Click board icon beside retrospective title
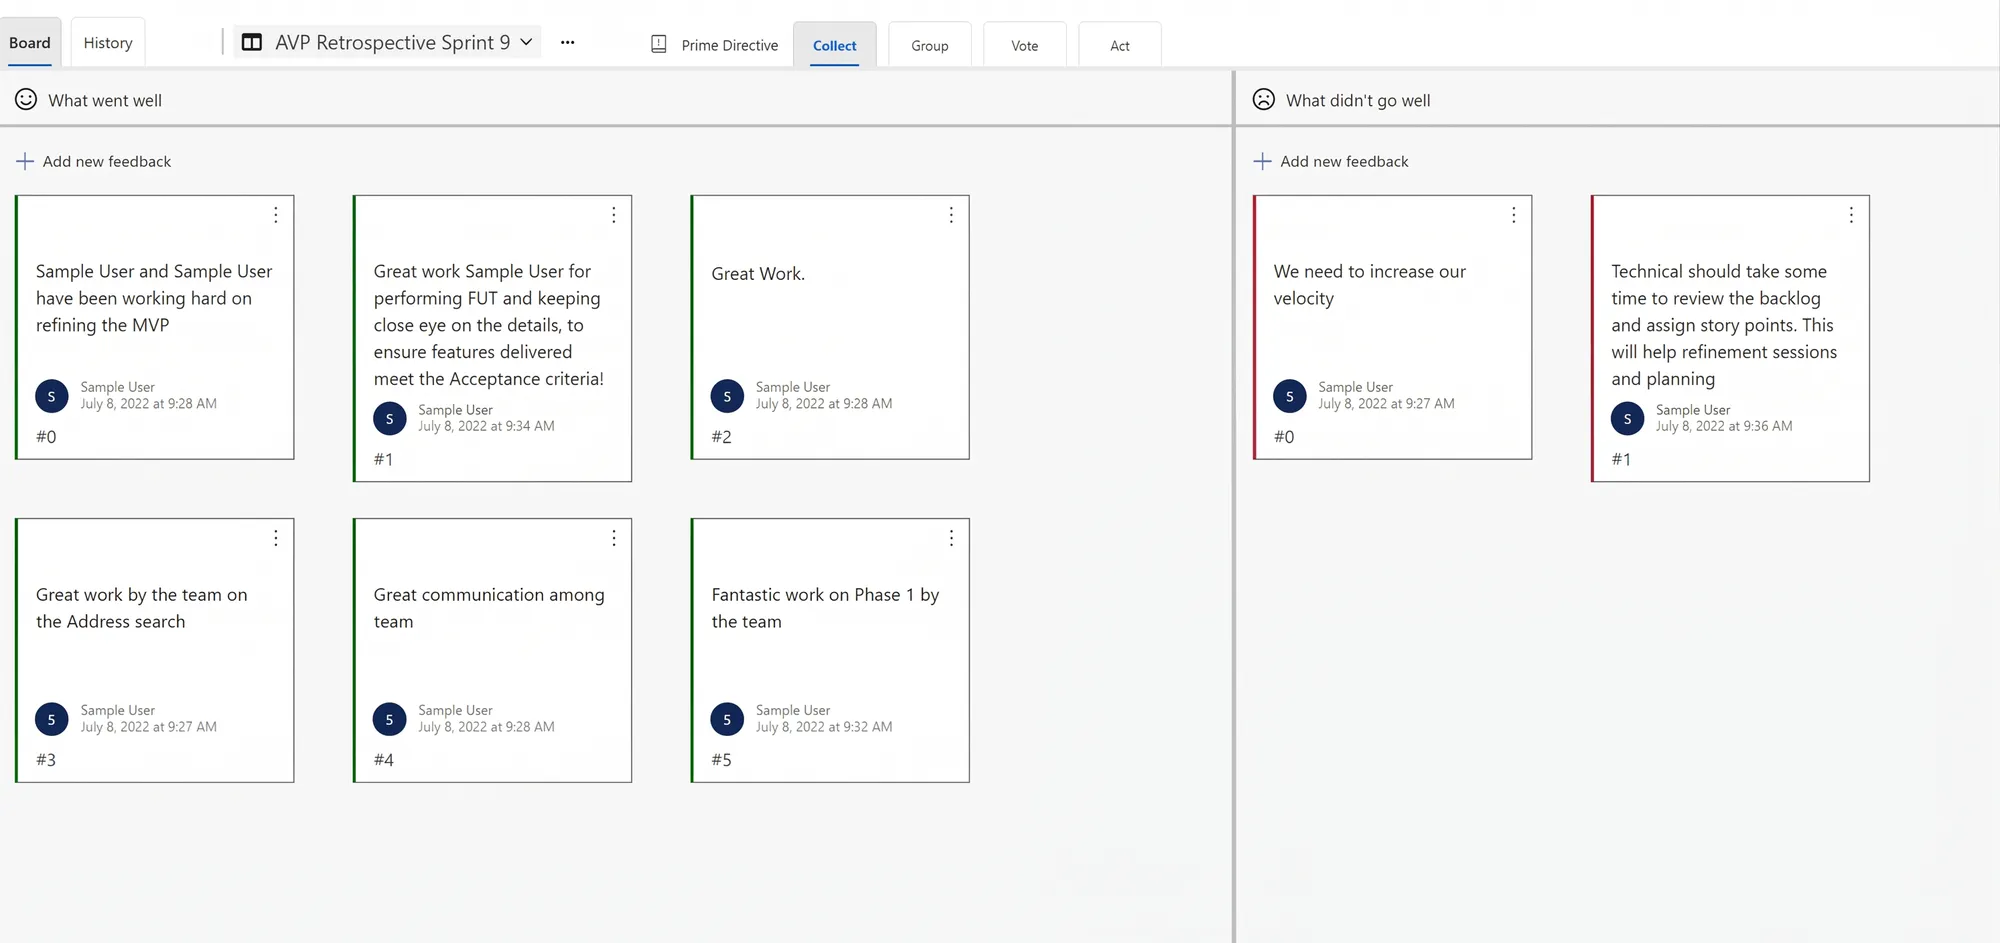The image size is (2000, 943). (252, 42)
